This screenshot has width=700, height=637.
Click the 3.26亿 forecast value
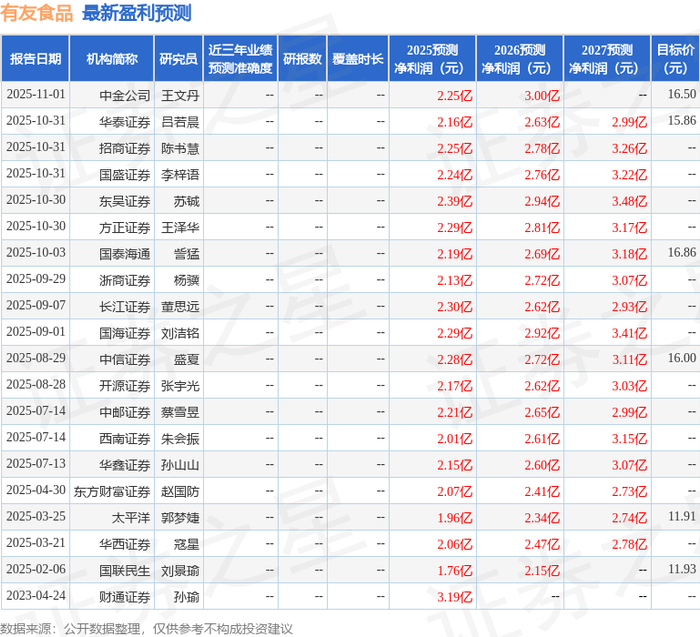(x=629, y=148)
